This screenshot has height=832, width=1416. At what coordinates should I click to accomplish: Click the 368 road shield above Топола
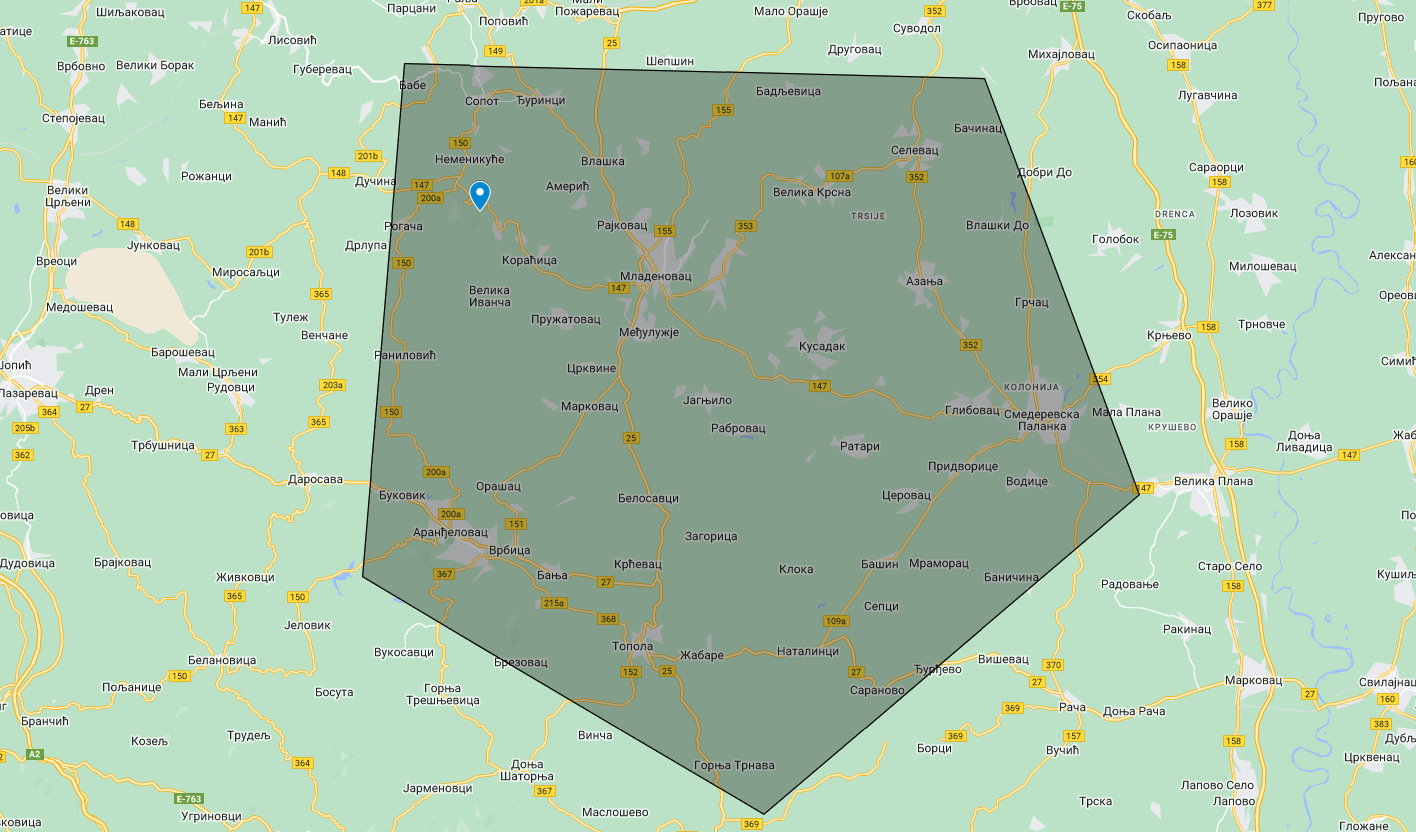[608, 619]
